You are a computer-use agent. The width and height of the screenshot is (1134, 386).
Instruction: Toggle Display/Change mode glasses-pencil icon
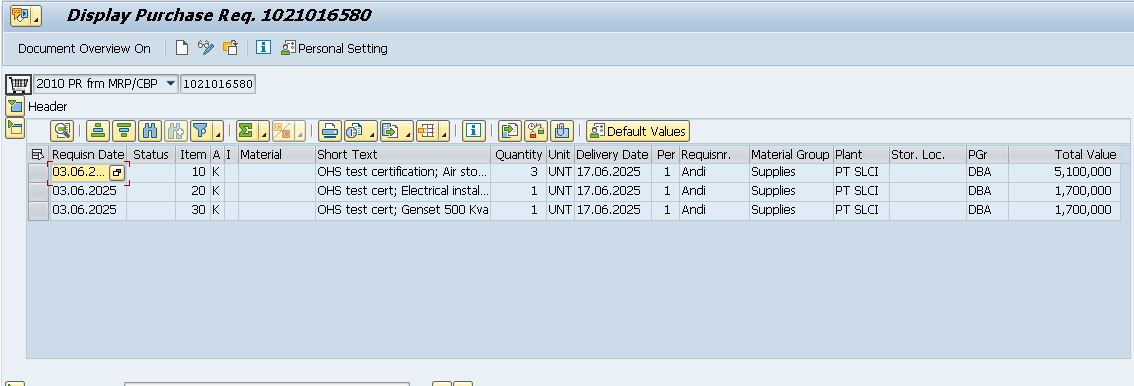click(x=206, y=48)
